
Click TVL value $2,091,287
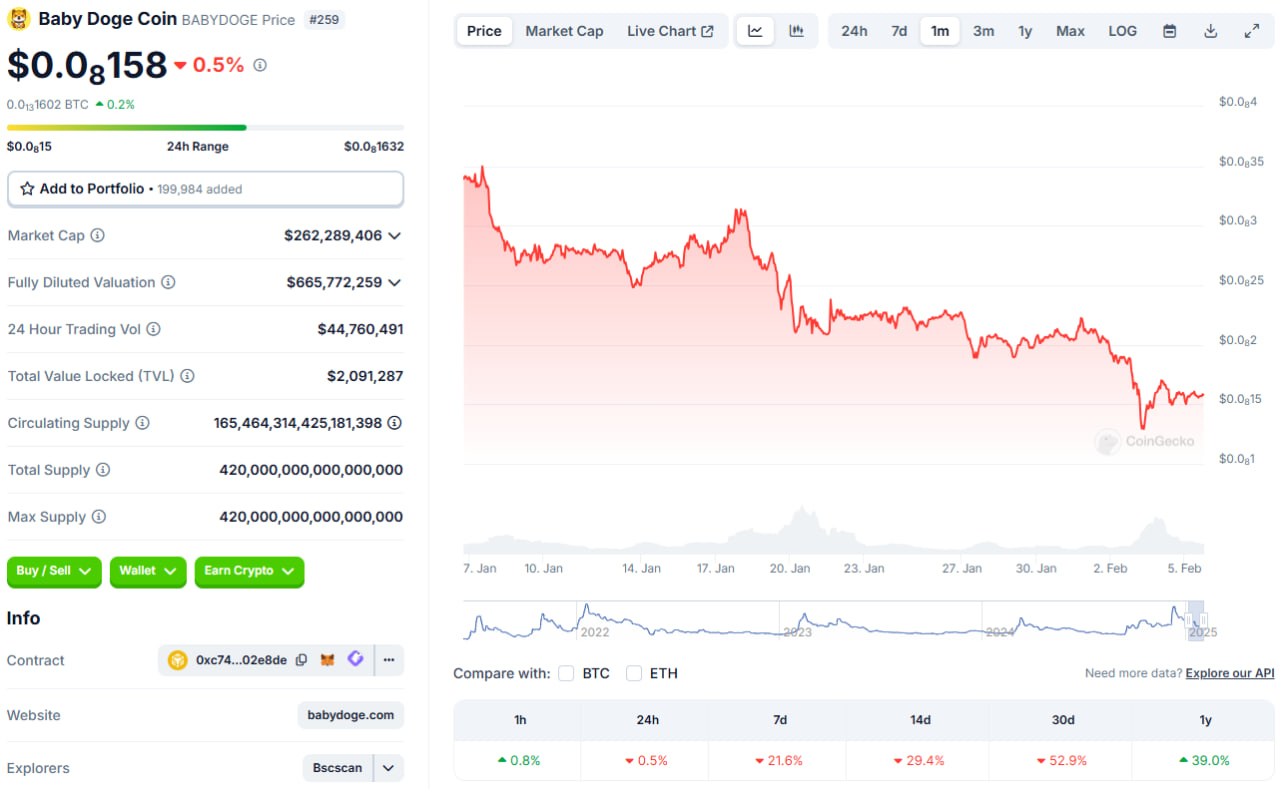(x=365, y=376)
